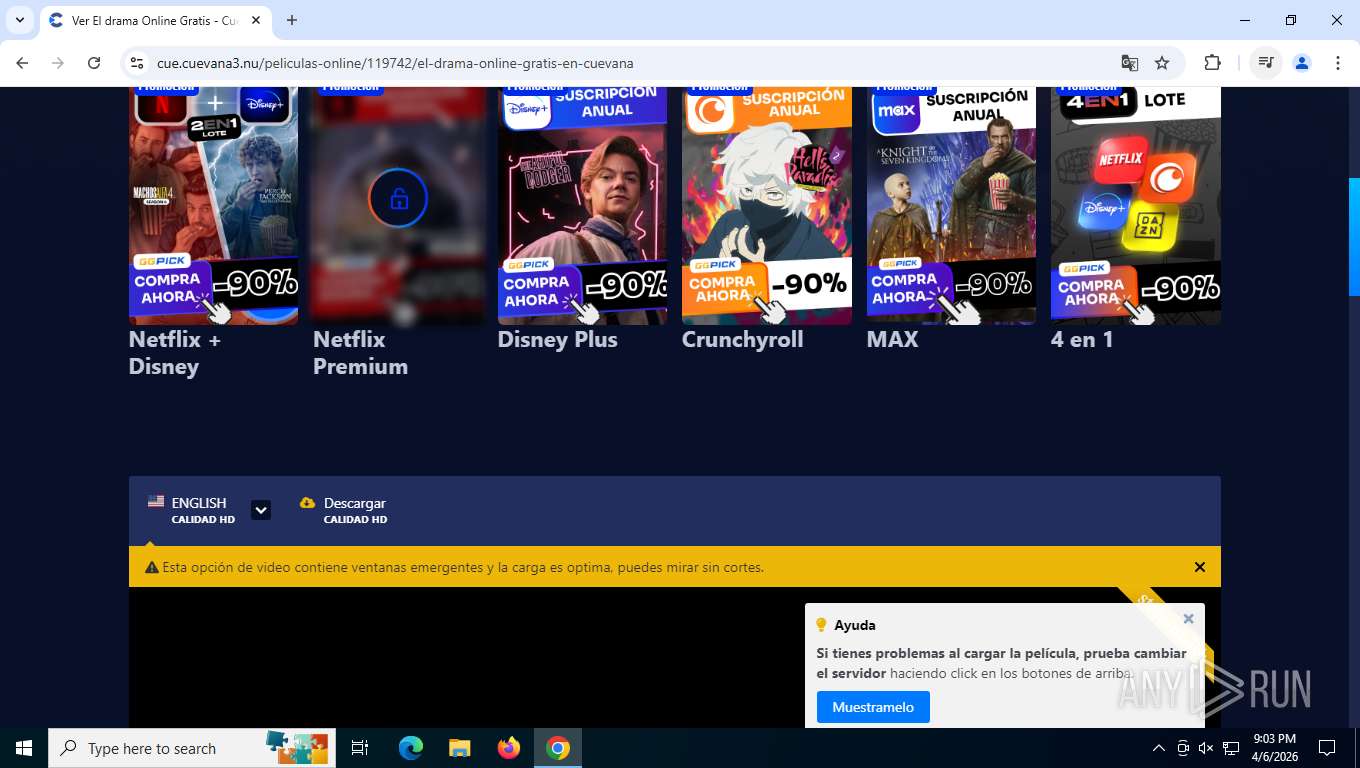The width and height of the screenshot is (1360, 768).
Task: Open media controls icon in toolbar
Action: click(x=1266, y=63)
